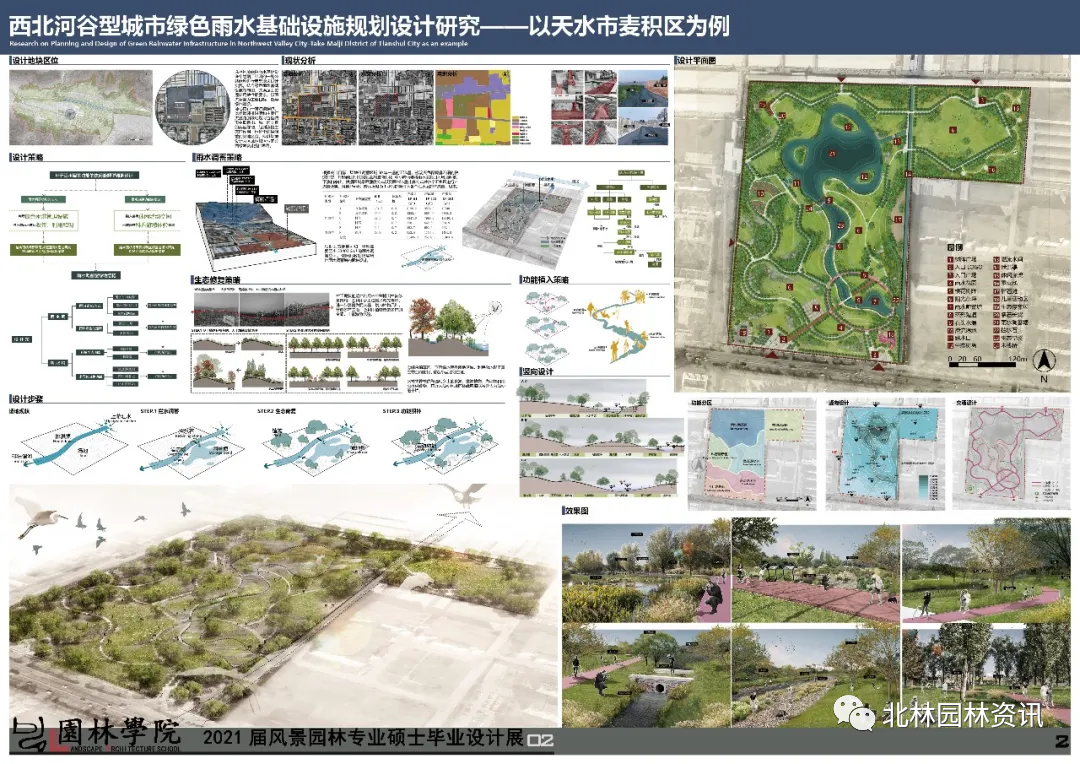
Task: Click the 生态修复策略 heading
Action: pyautogui.click(x=217, y=280)
